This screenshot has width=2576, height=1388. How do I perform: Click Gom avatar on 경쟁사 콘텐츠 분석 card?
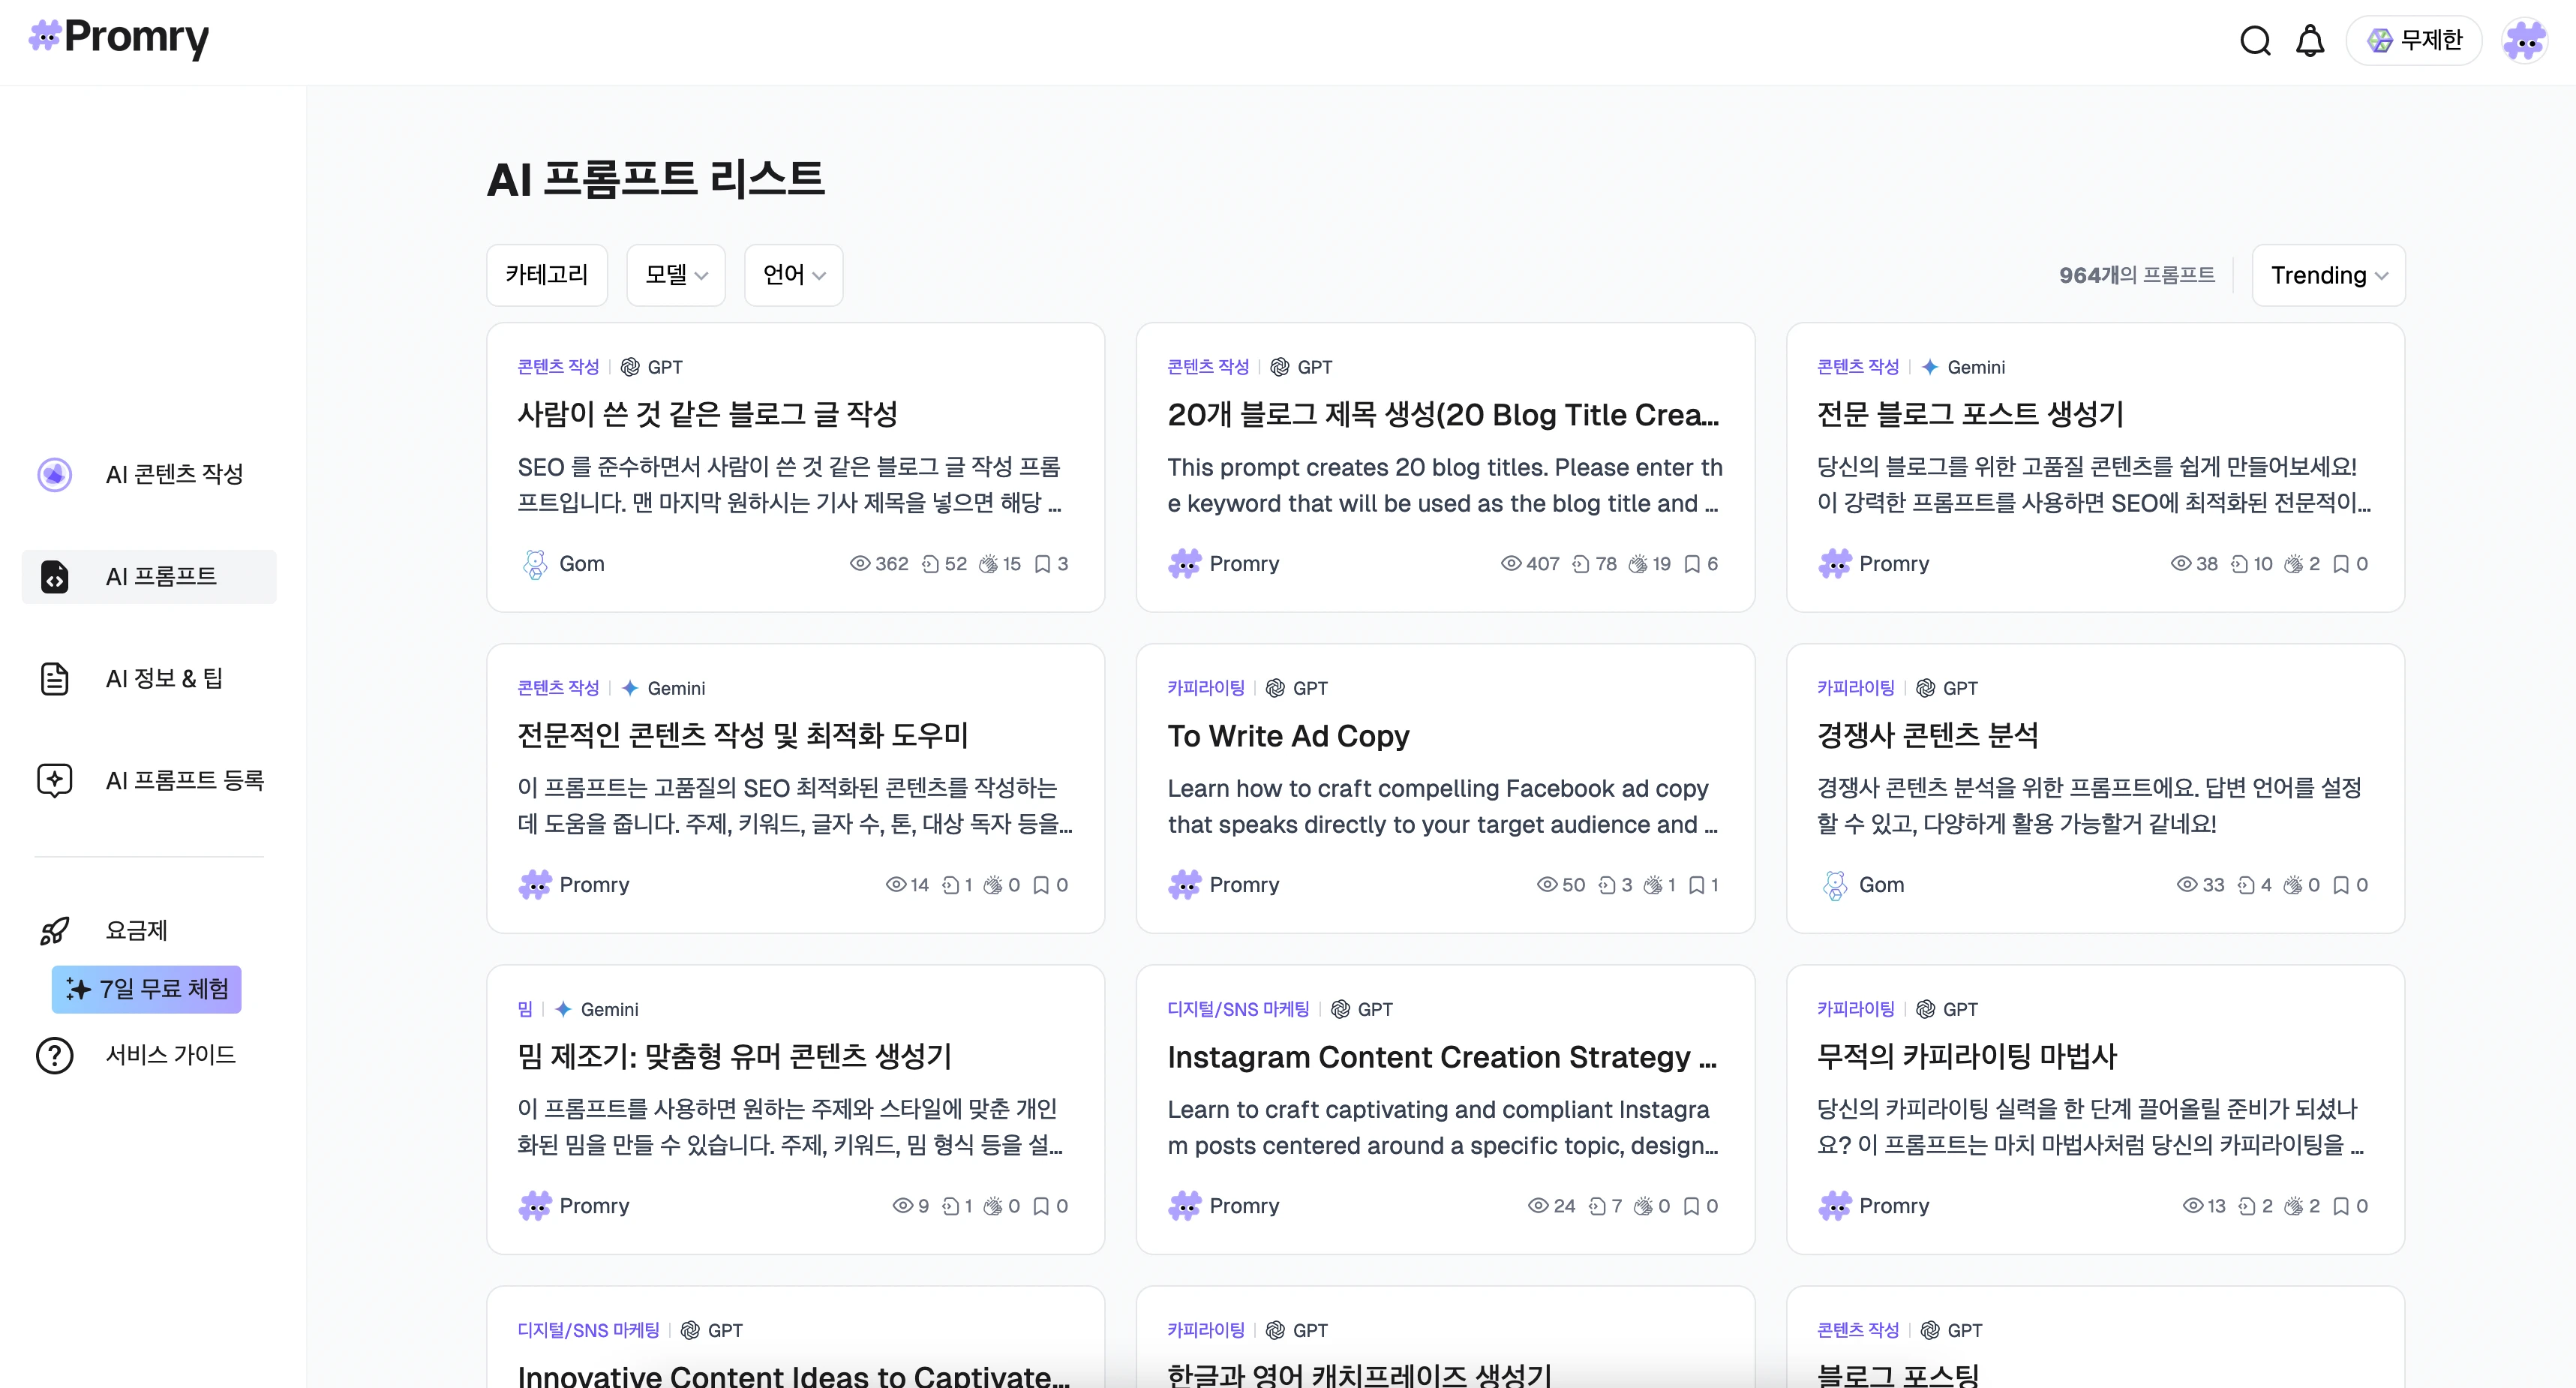[1835, 885]
